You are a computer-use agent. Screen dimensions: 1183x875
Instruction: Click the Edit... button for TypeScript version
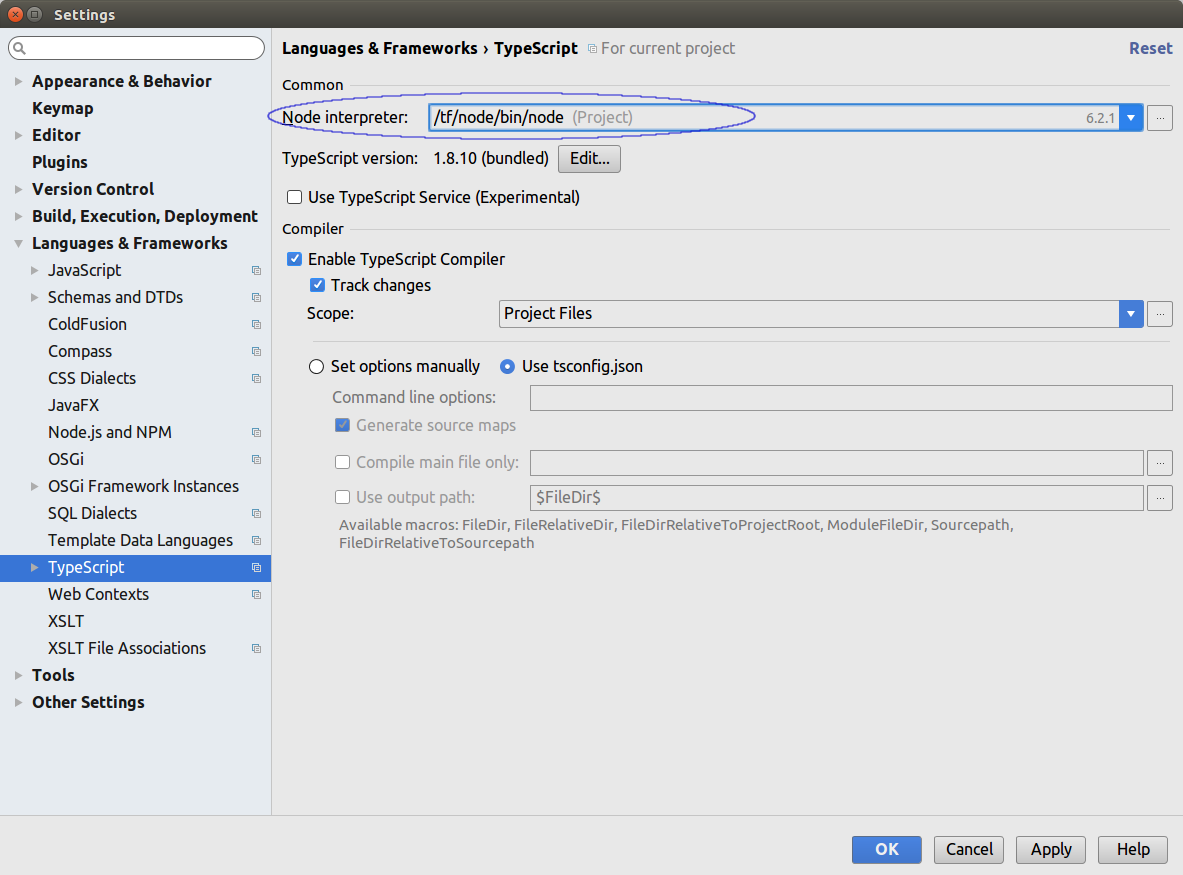(x=589, y=159)
